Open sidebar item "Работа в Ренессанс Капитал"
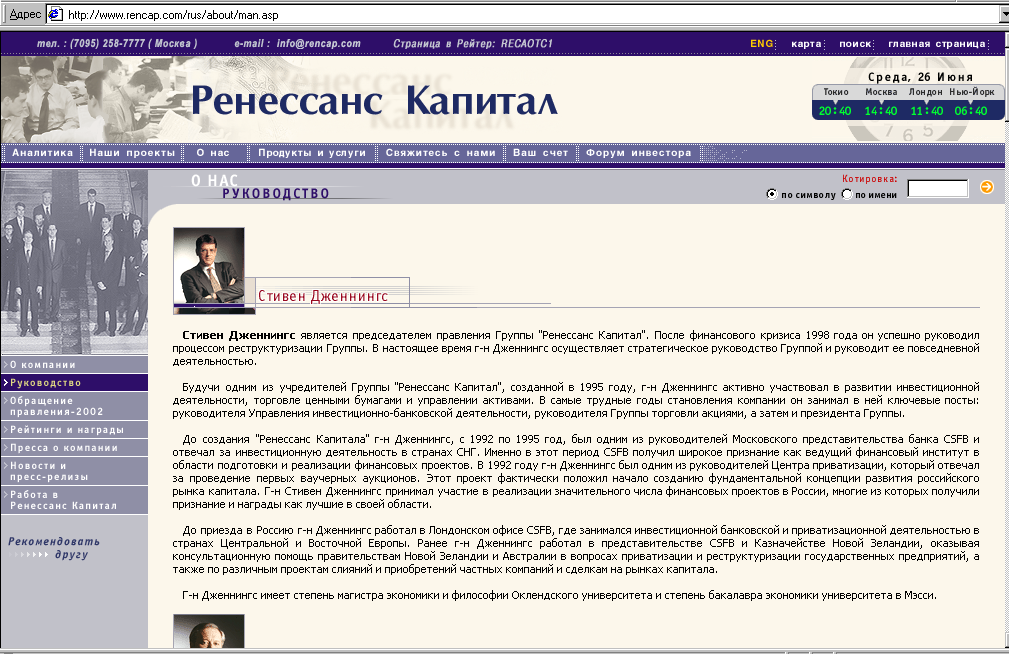Image resolution: width=1009 pixels, height=654 pixels. click(75, 500)
